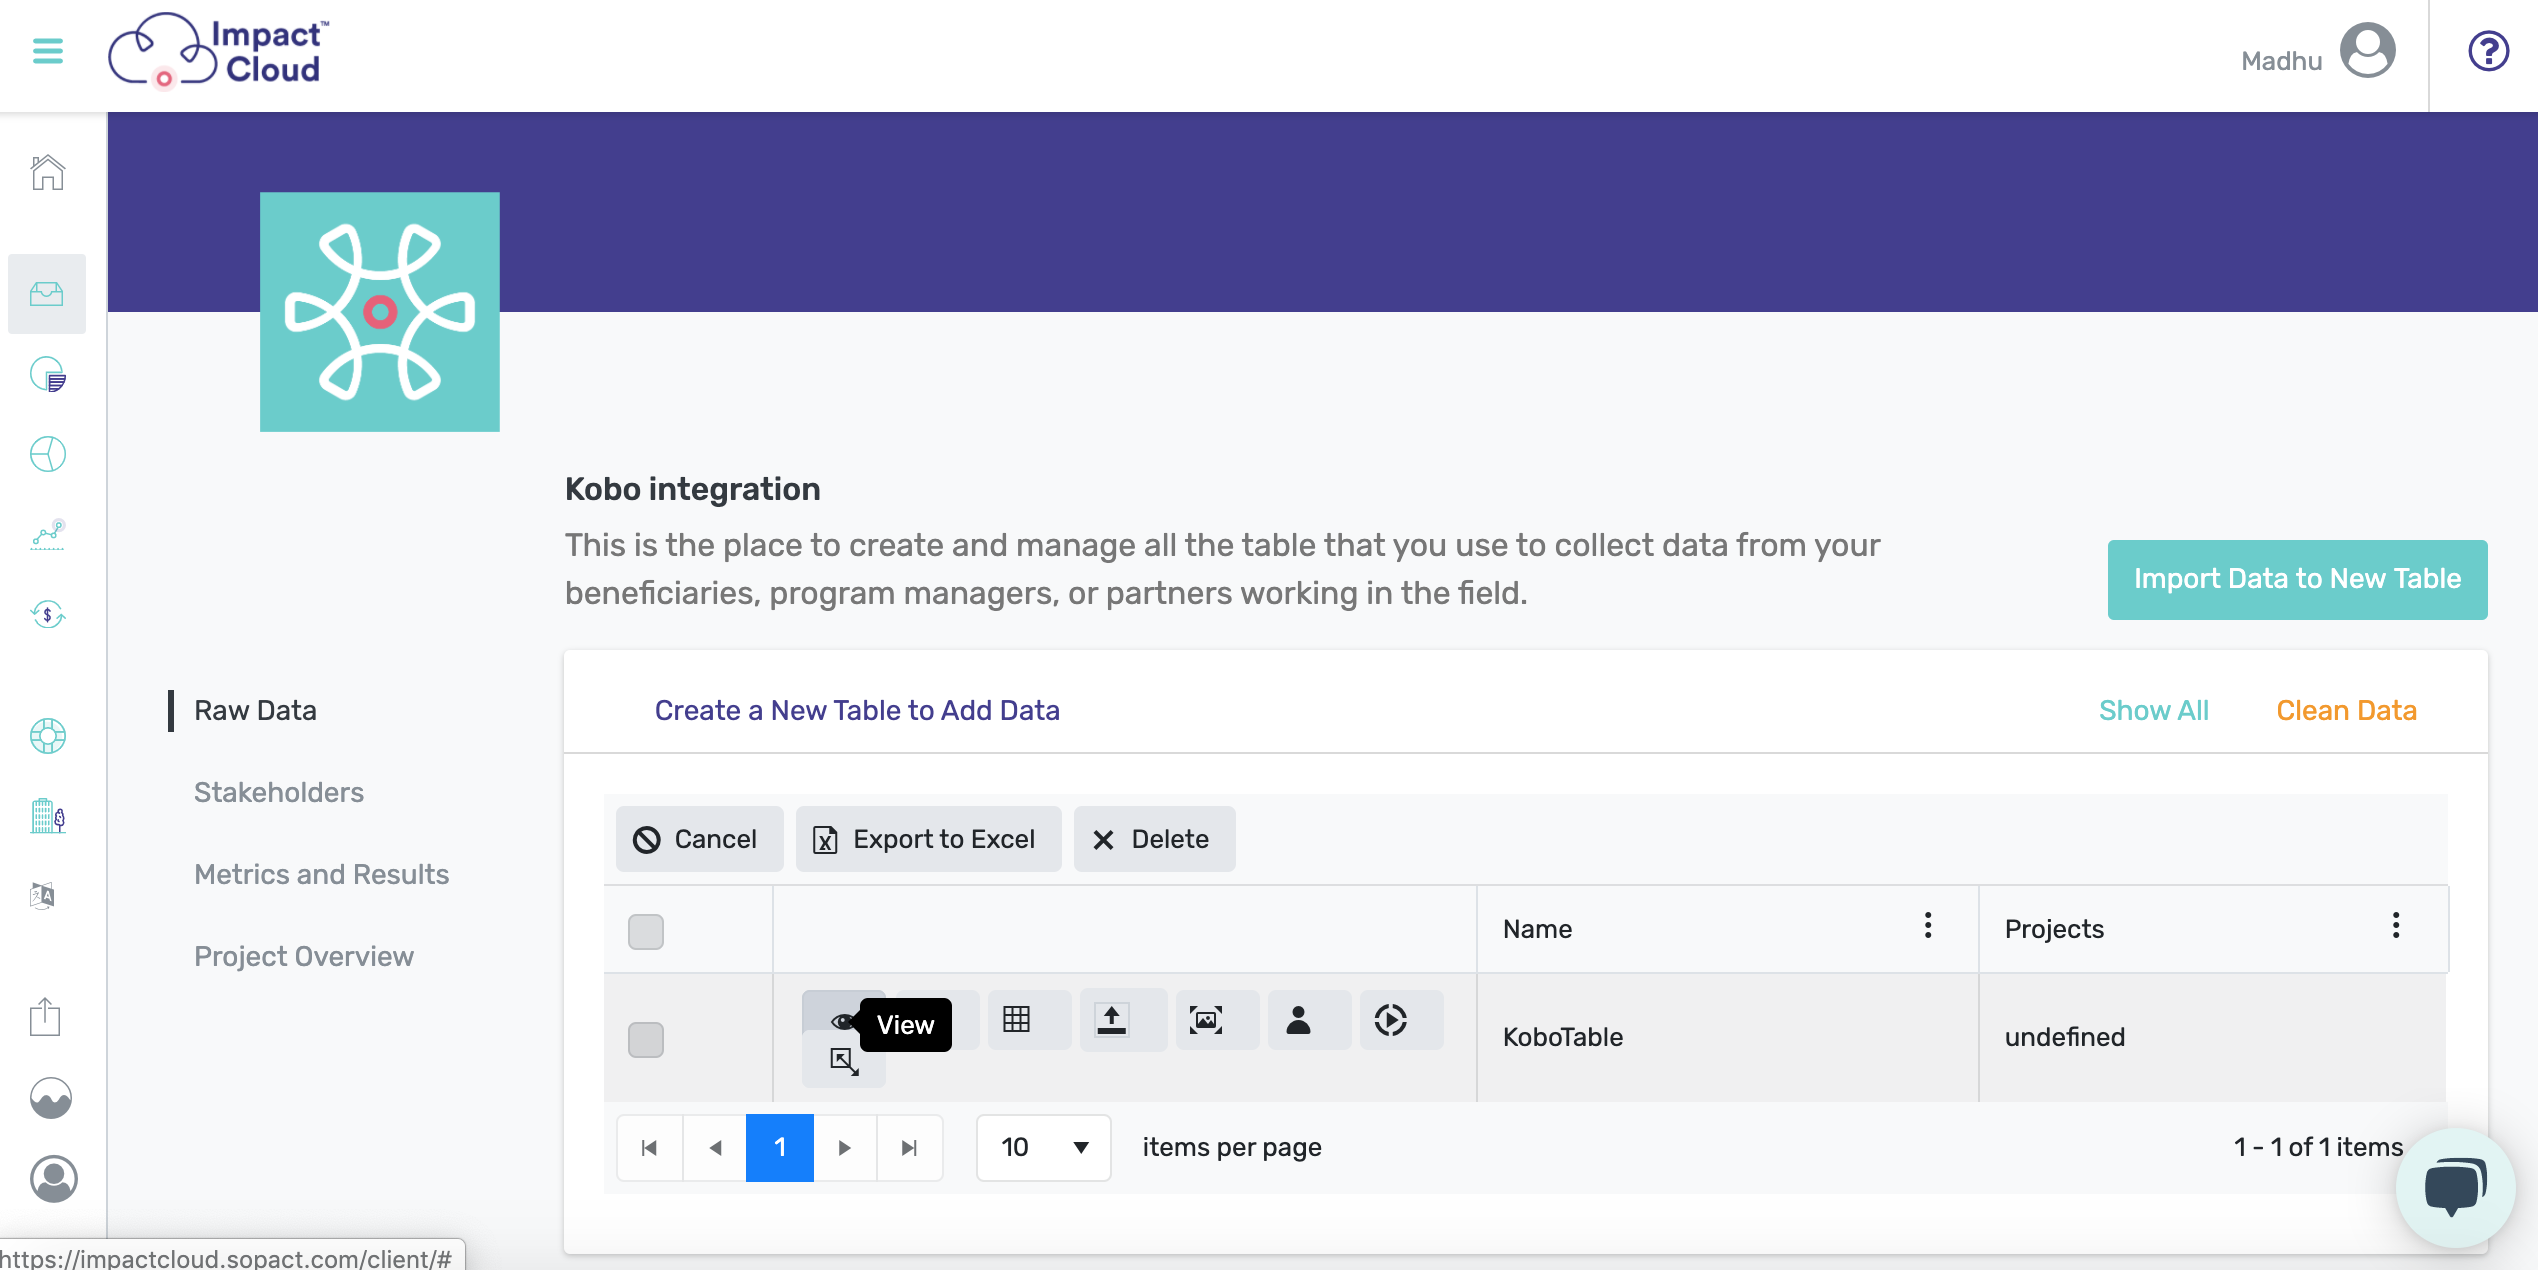Click the Clean Data link
This screenshot has width=2538, height=1270.
coord(2346,711)
